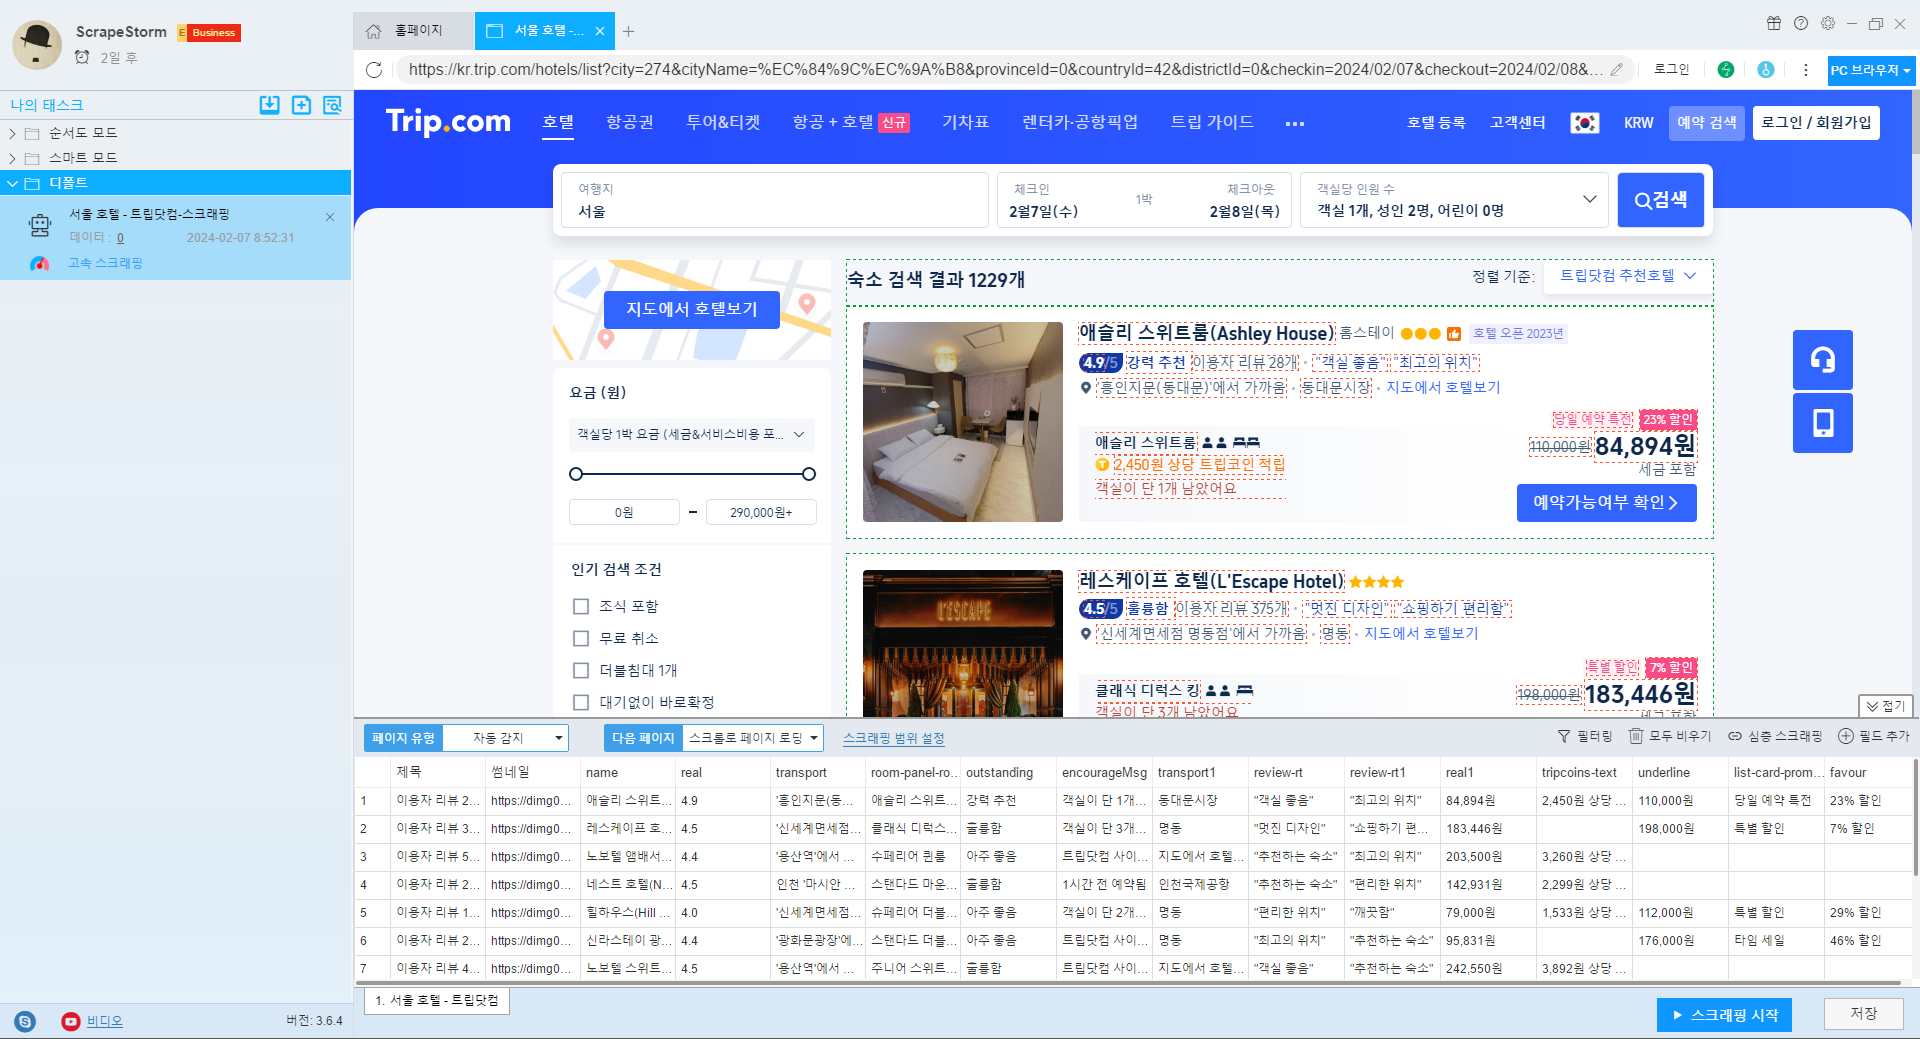This screenshot has width=1920, height=1039.
Task: Click the 저장 save button
Action: coord(1863,1014)
